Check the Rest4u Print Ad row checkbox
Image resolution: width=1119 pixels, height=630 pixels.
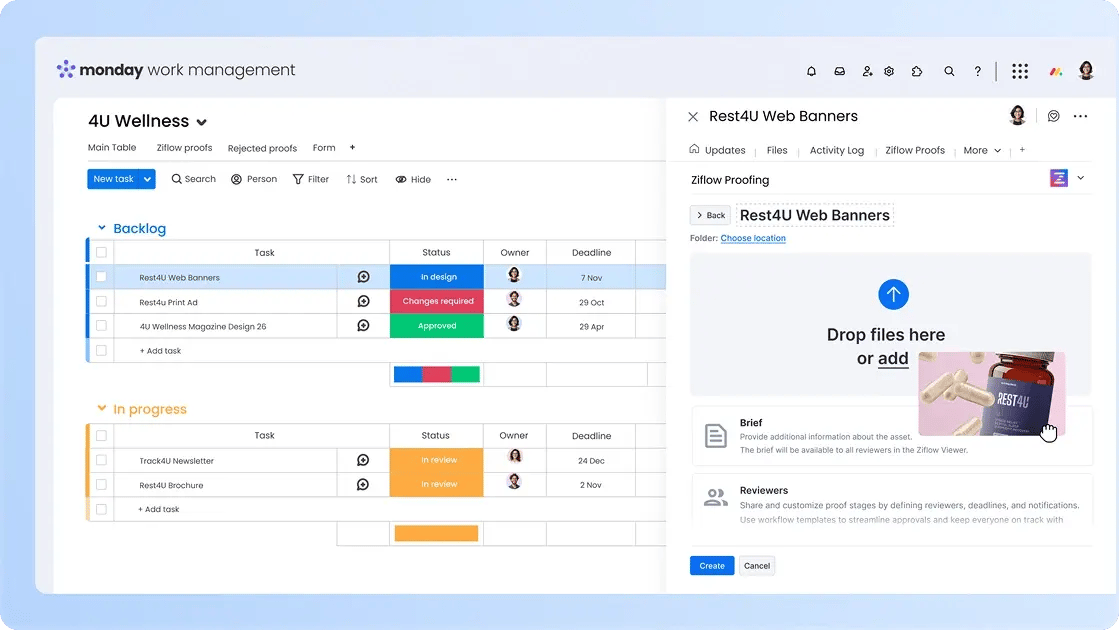point(101,301)
